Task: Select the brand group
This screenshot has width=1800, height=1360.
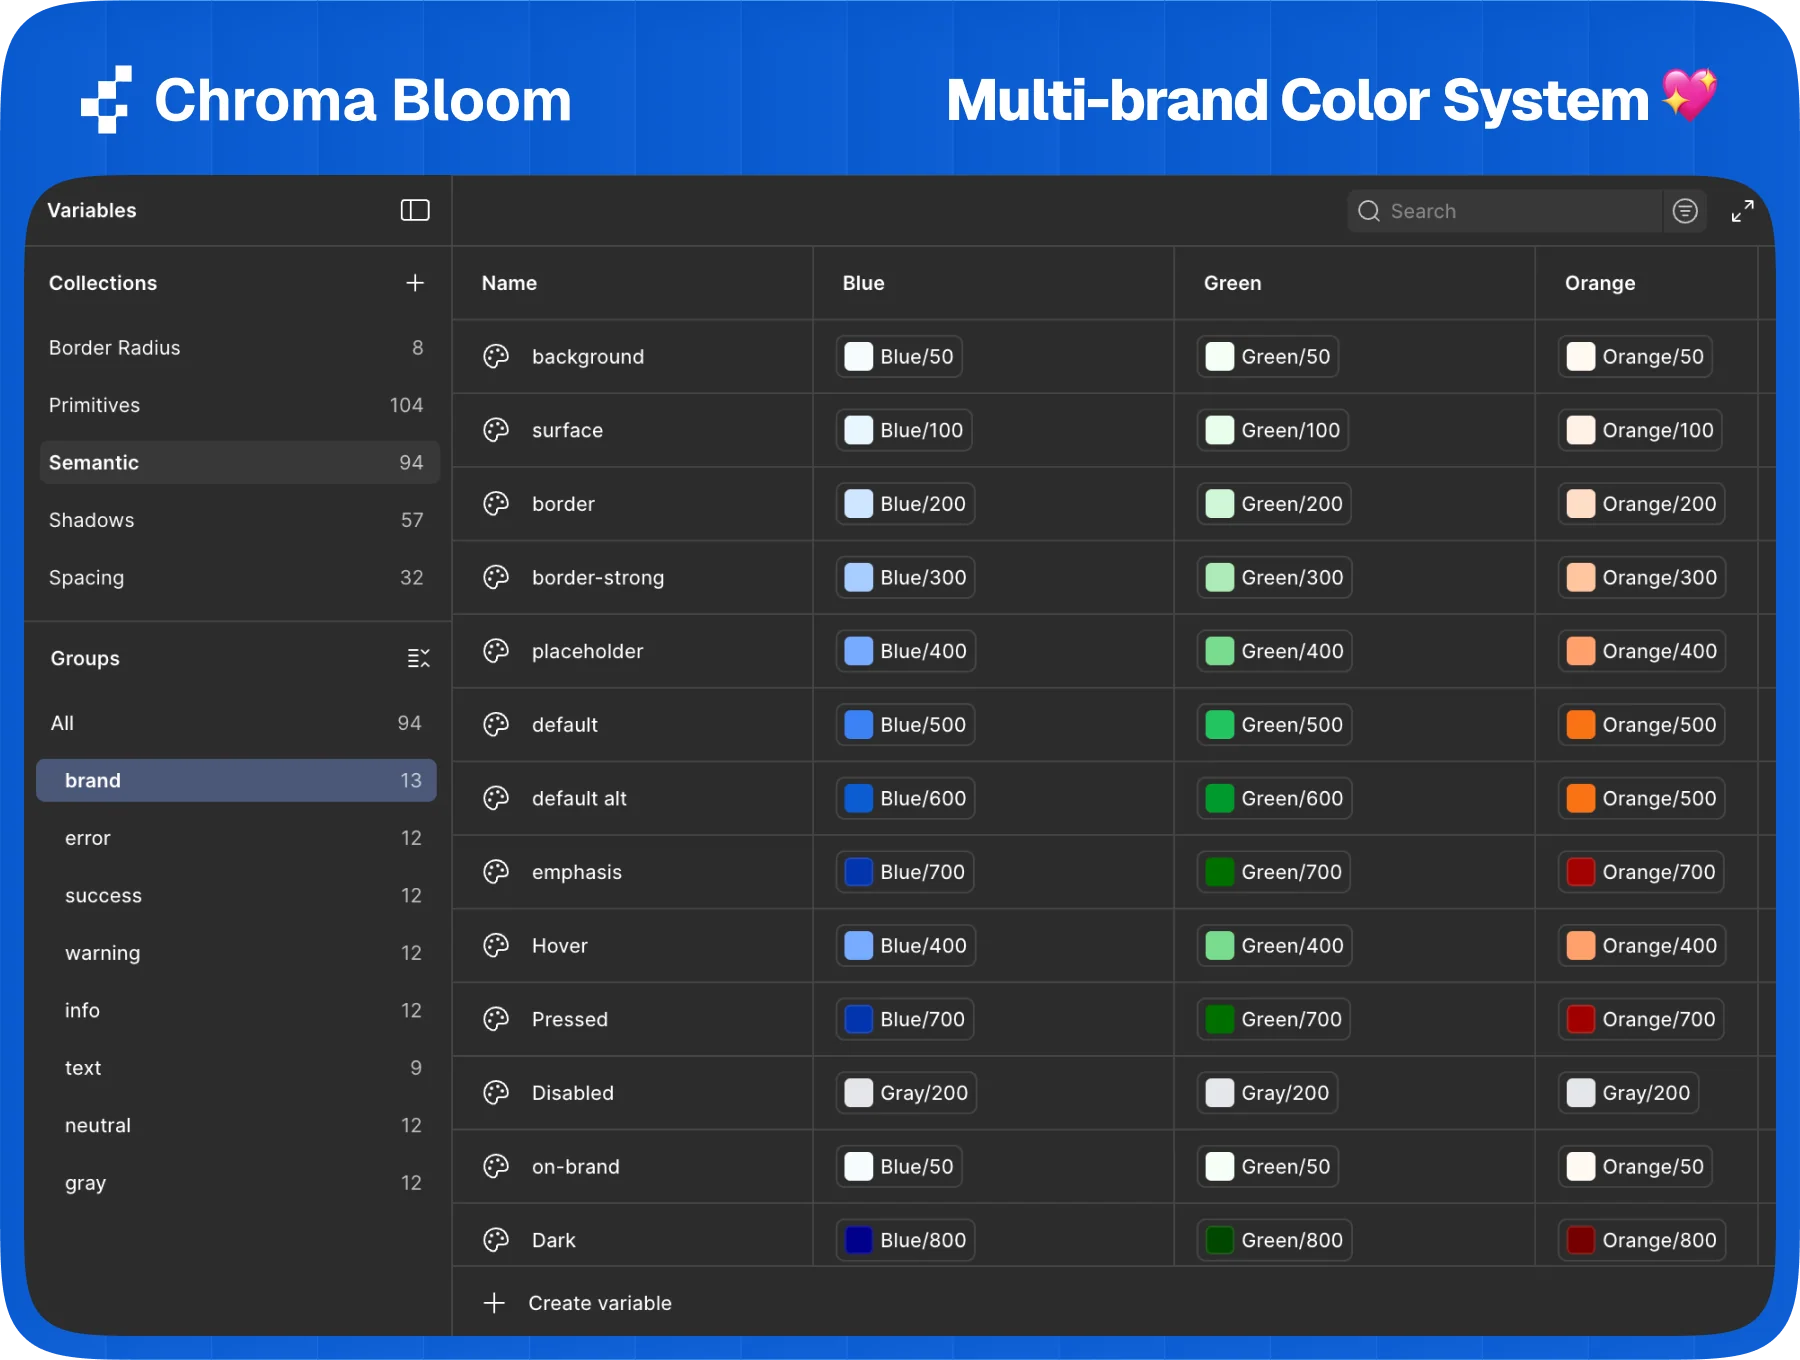Action: [236, 781]
